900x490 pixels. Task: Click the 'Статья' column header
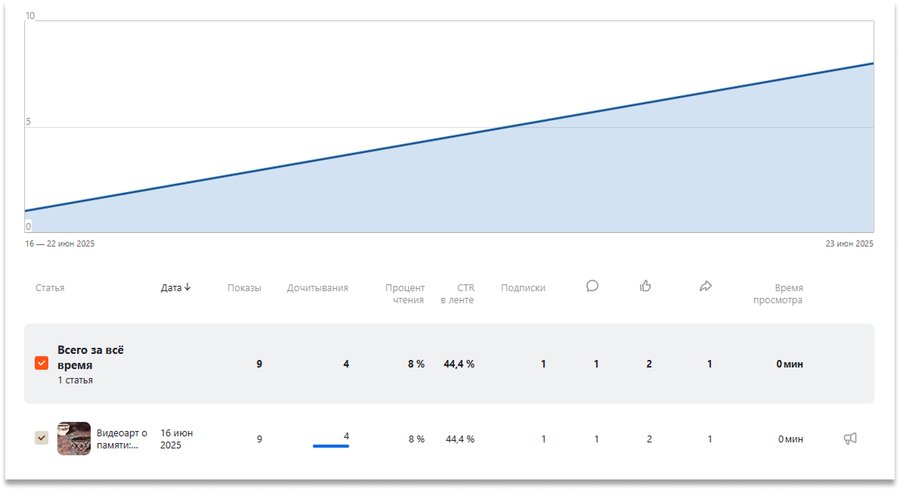50,287
